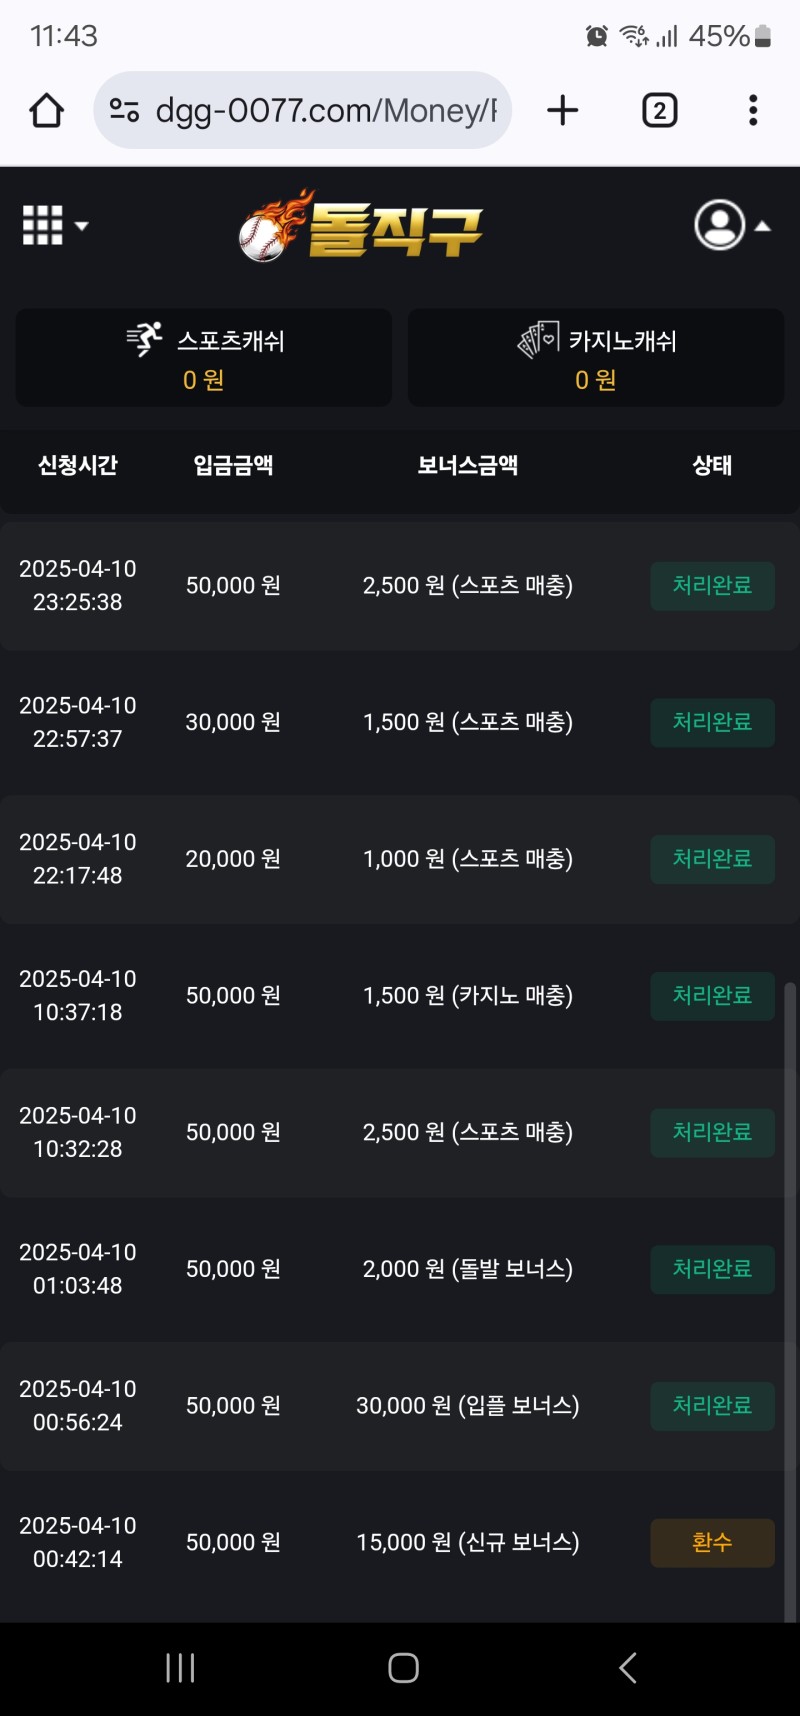
Task: Expand the dropdown arrow beside grid menu
Action: pyautogui.click(x=82, y=226)
